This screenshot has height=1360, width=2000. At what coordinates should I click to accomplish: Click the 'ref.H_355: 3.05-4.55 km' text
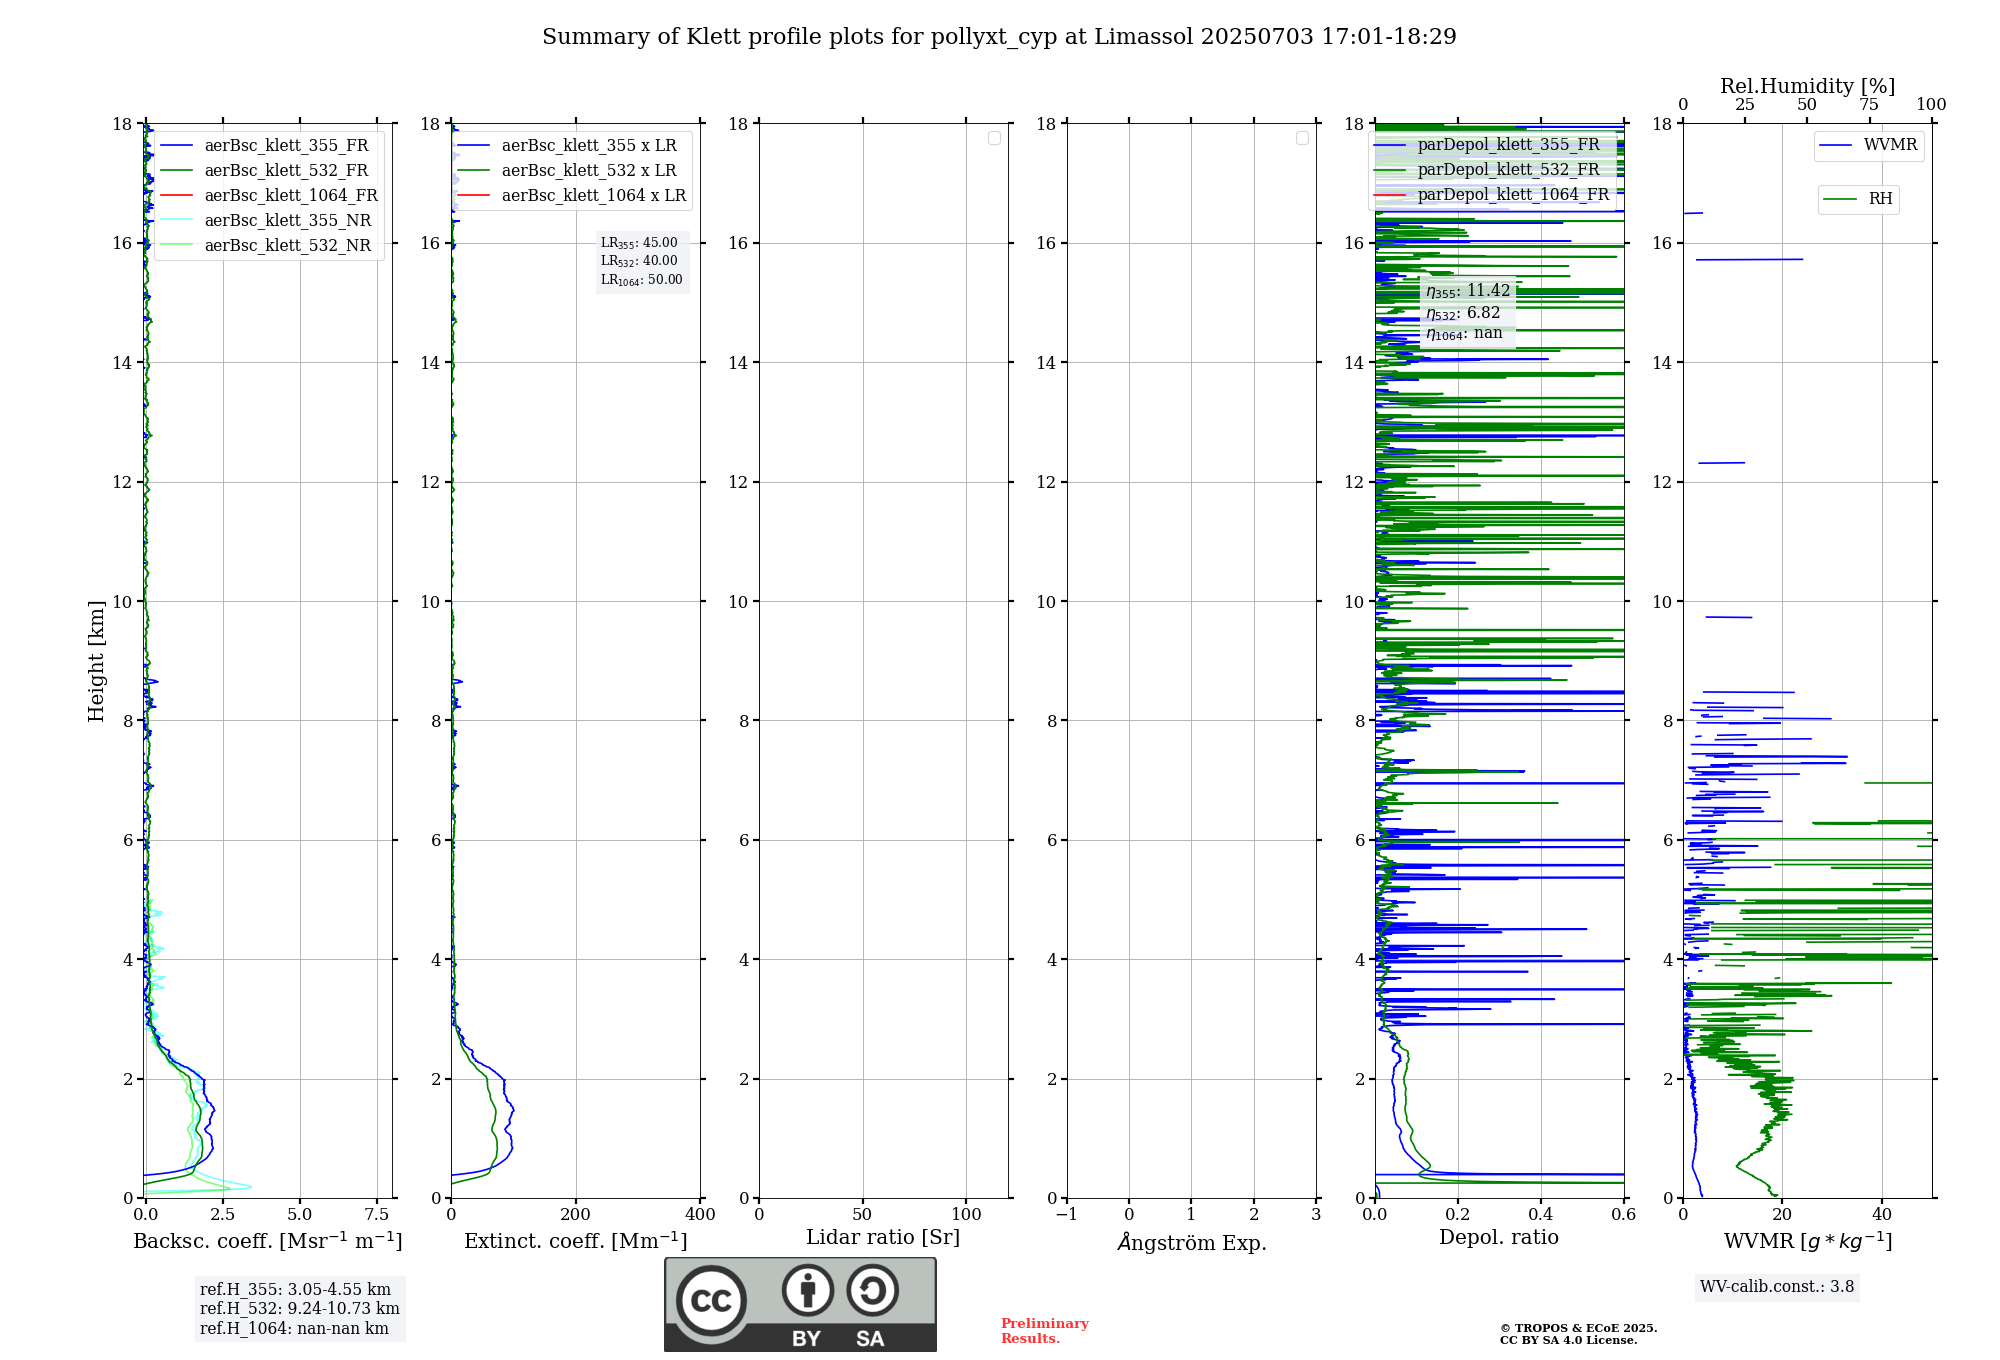(x=295, y=1290)
